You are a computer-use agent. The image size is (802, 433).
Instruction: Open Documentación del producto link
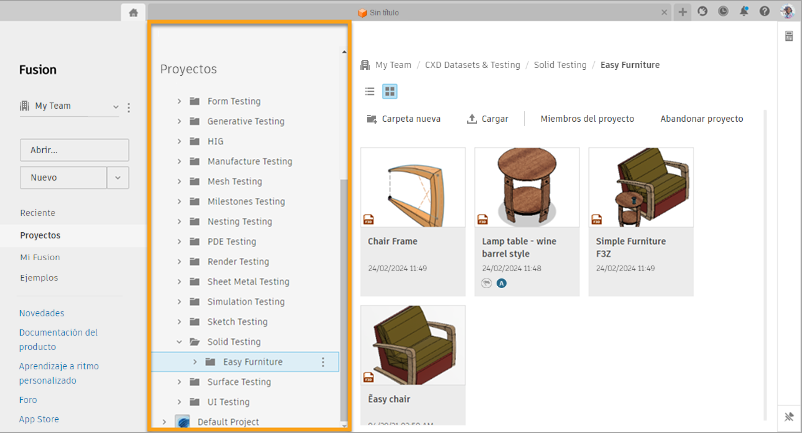(58, 339)
